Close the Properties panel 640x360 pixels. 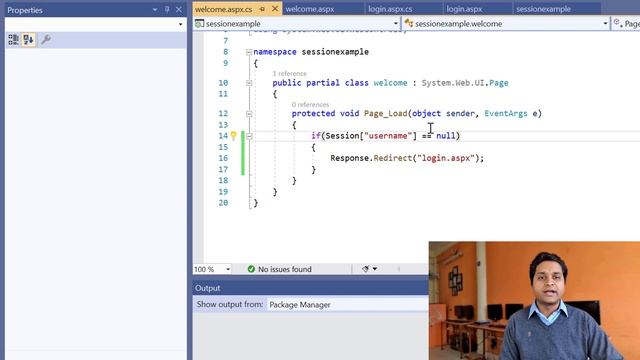[x=179, y=10]
